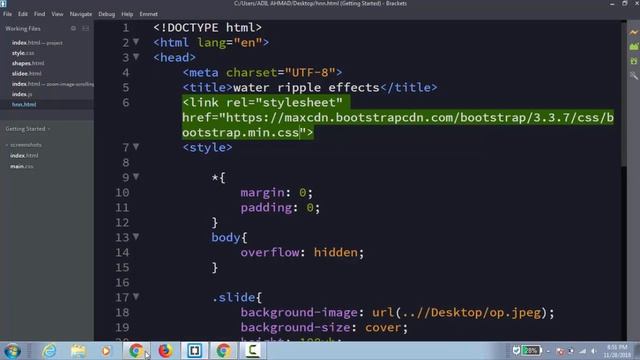Launch Internet Explorer from the taskbar
This screenshot has height=360, width=640.
tap(49, 351)
